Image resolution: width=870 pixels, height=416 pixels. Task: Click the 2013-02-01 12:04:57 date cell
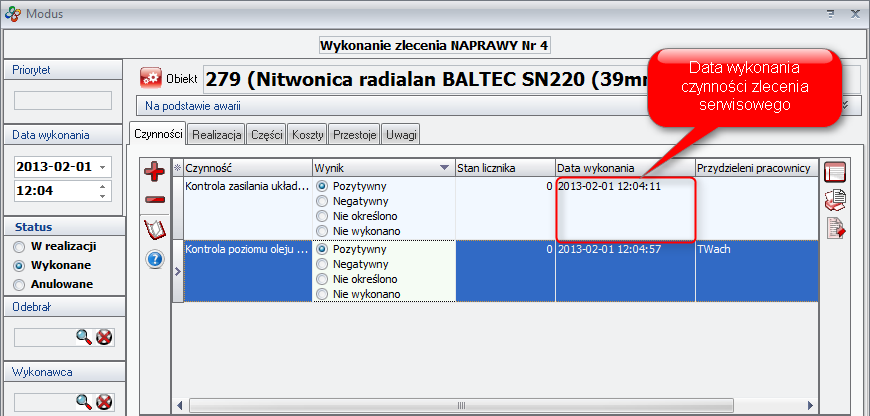click(x=625, y=271)
